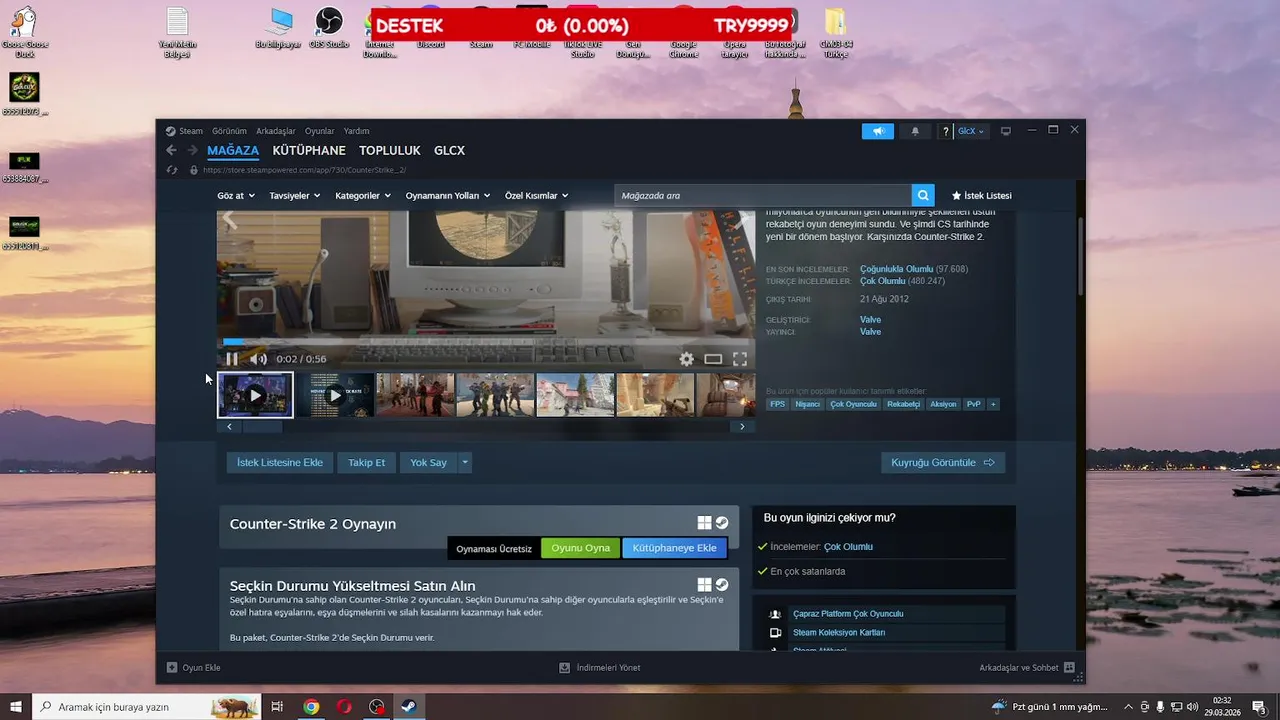Open the GlcX account dropdown

[971, 131]
